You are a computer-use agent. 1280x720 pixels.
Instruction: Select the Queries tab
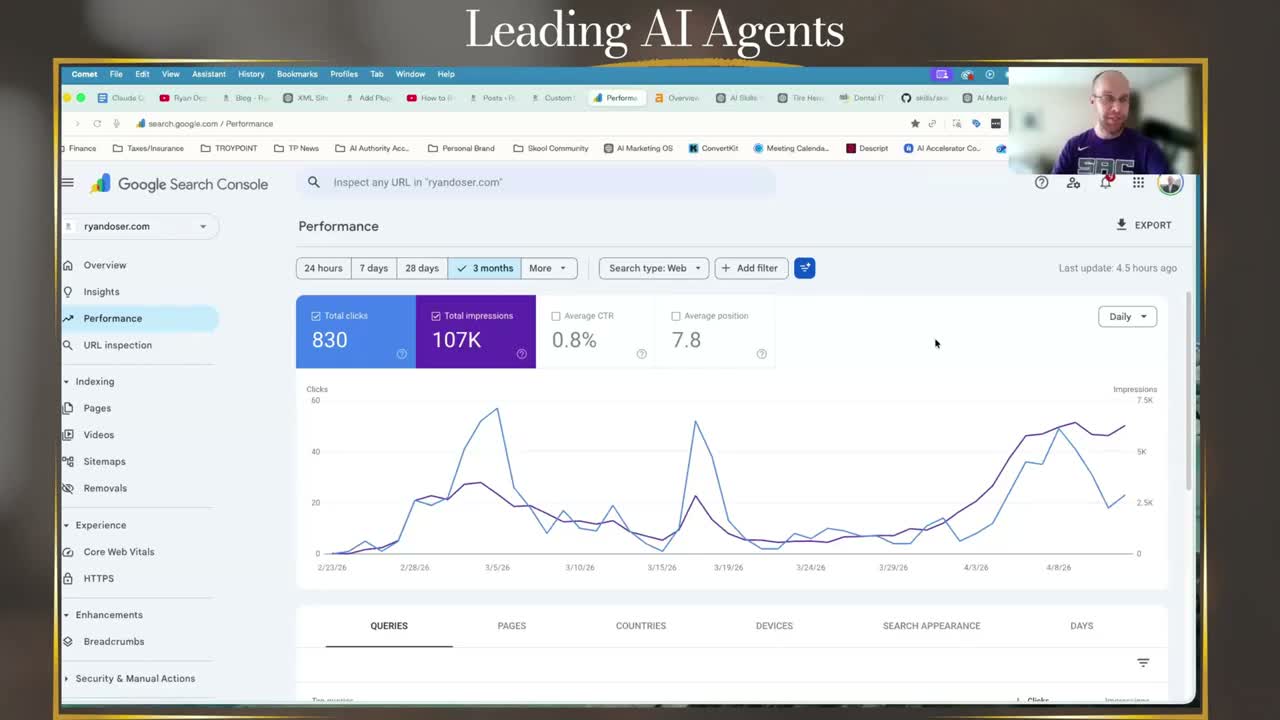click(389, 626)
